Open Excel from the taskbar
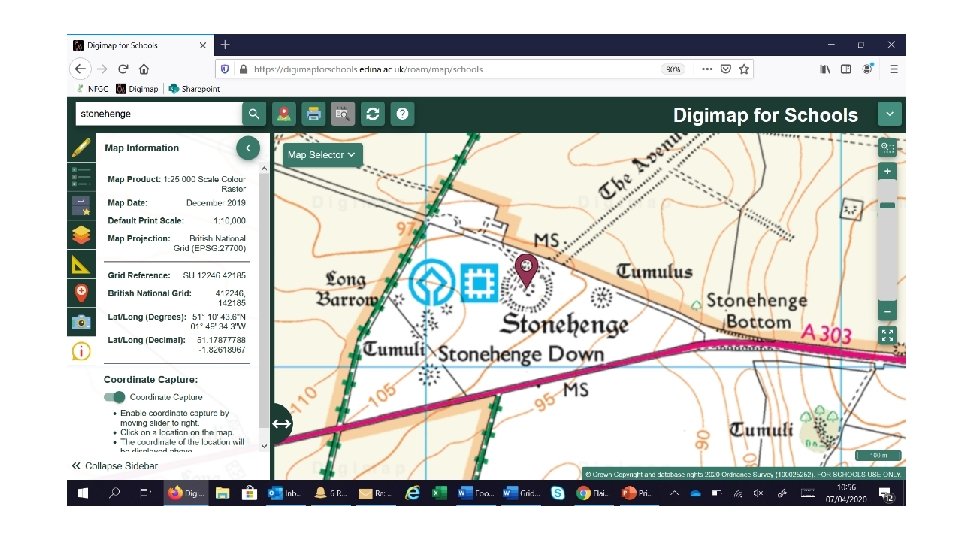Viewport: 960px width, 540px height. coord(440,493)
